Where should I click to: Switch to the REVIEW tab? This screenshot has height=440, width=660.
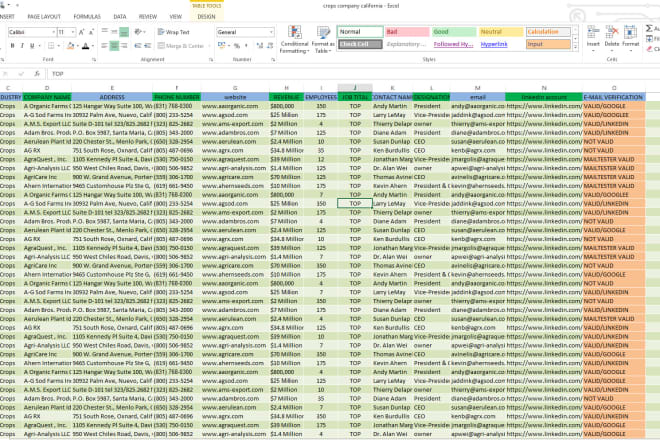[148, 16]
